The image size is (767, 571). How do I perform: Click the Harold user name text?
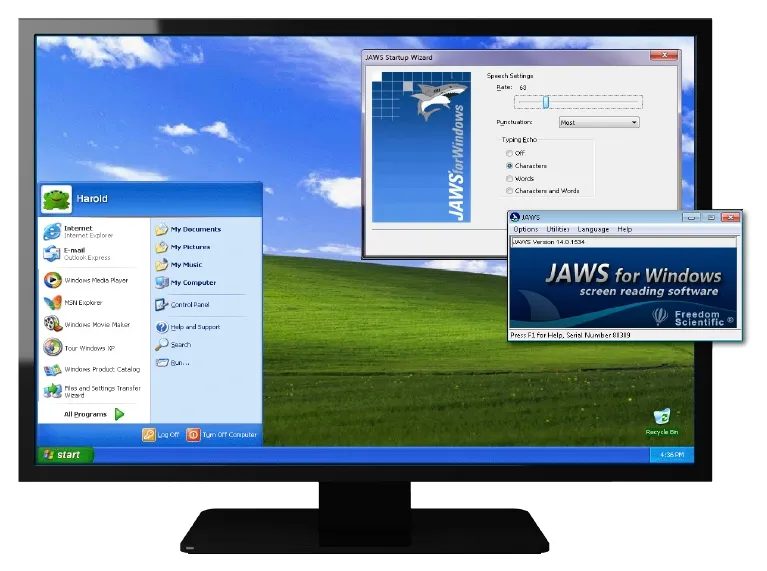coord(92,199)
